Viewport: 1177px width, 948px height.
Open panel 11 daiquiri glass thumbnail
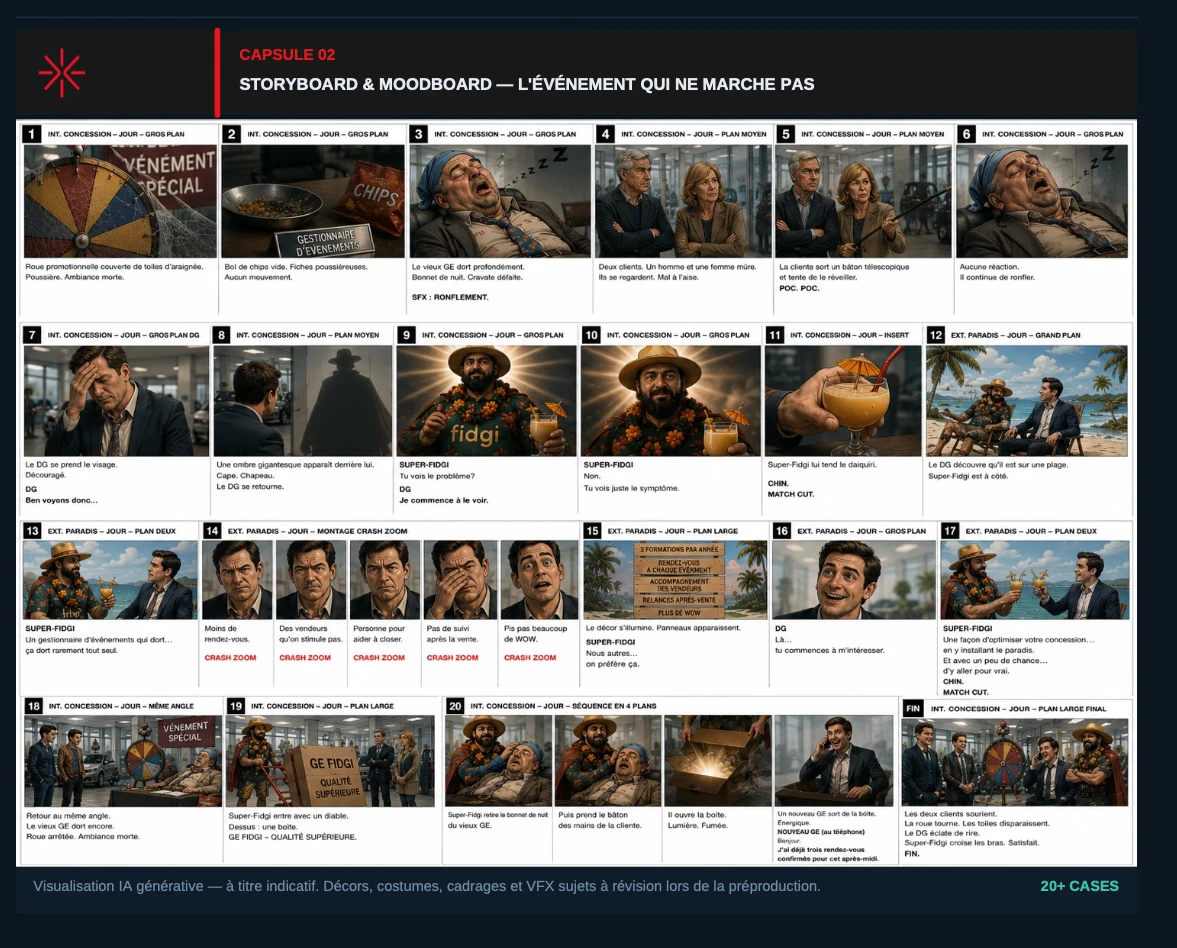click(843, 401)
